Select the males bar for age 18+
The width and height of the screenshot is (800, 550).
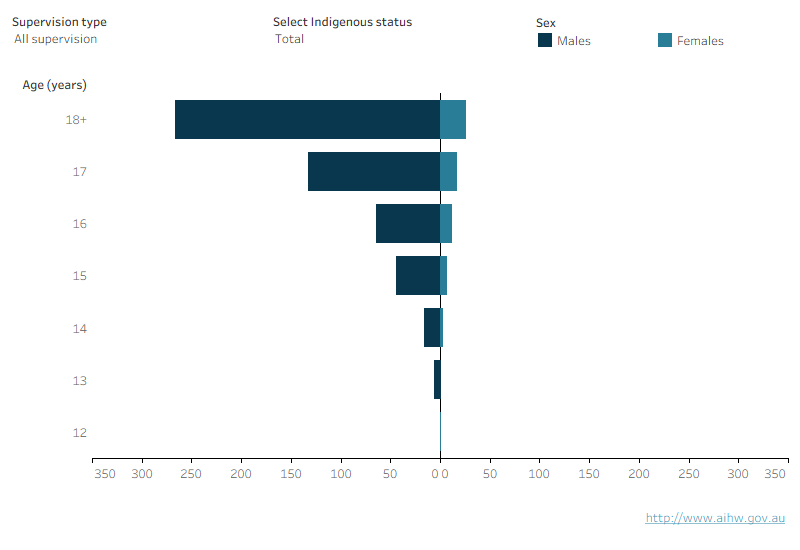308,119
